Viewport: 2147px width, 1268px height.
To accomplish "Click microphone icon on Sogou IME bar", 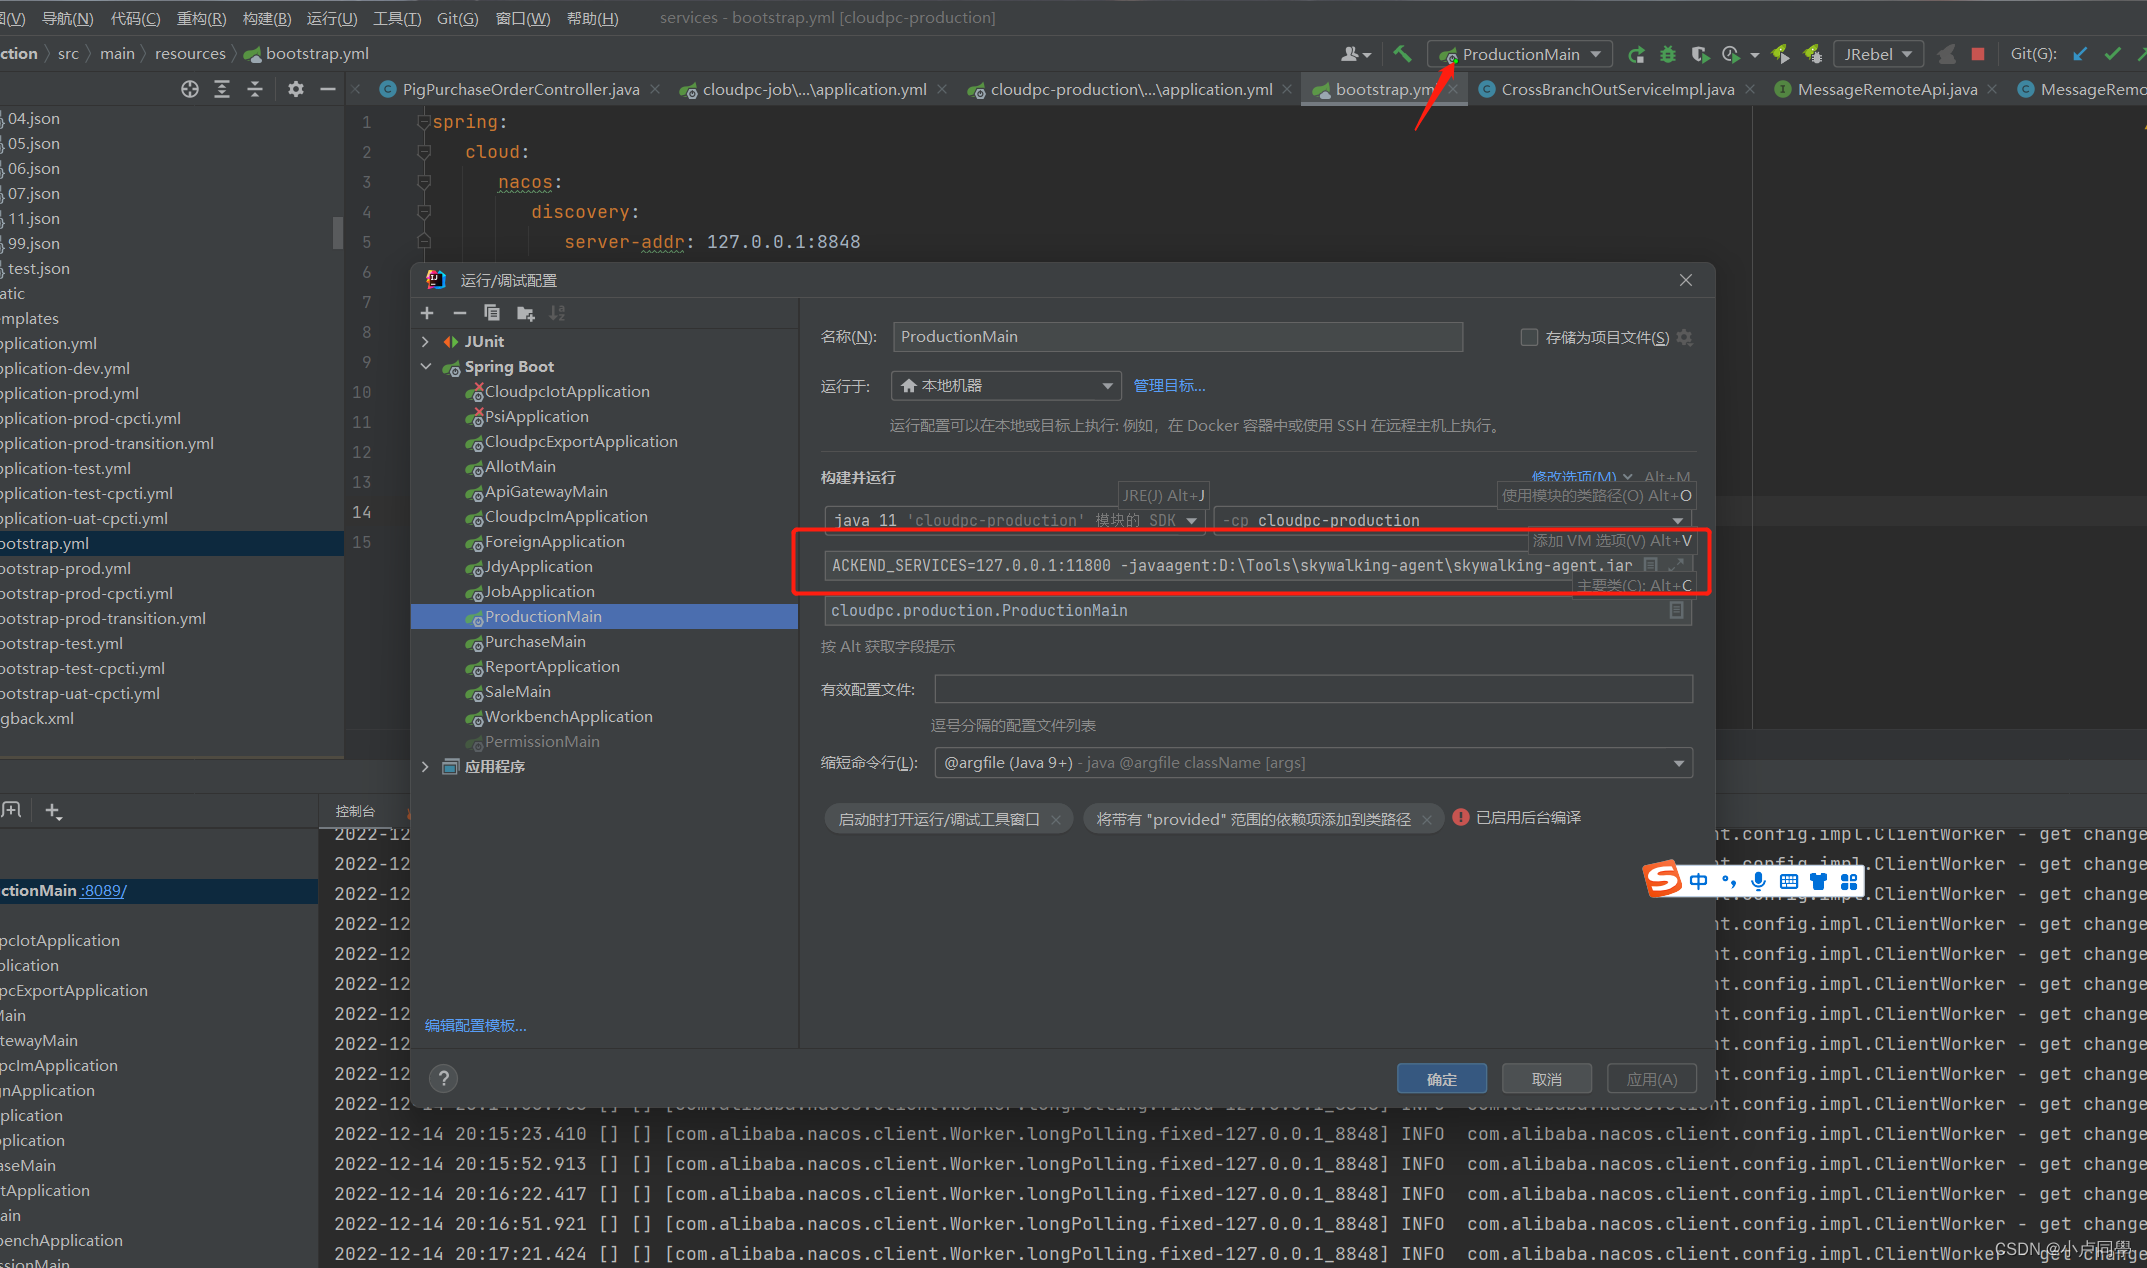I will (x=1758, y=881).
